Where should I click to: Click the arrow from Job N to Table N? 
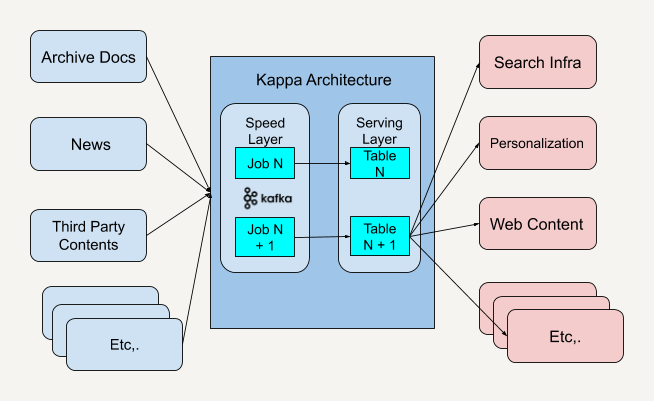[x=320, y=160]
